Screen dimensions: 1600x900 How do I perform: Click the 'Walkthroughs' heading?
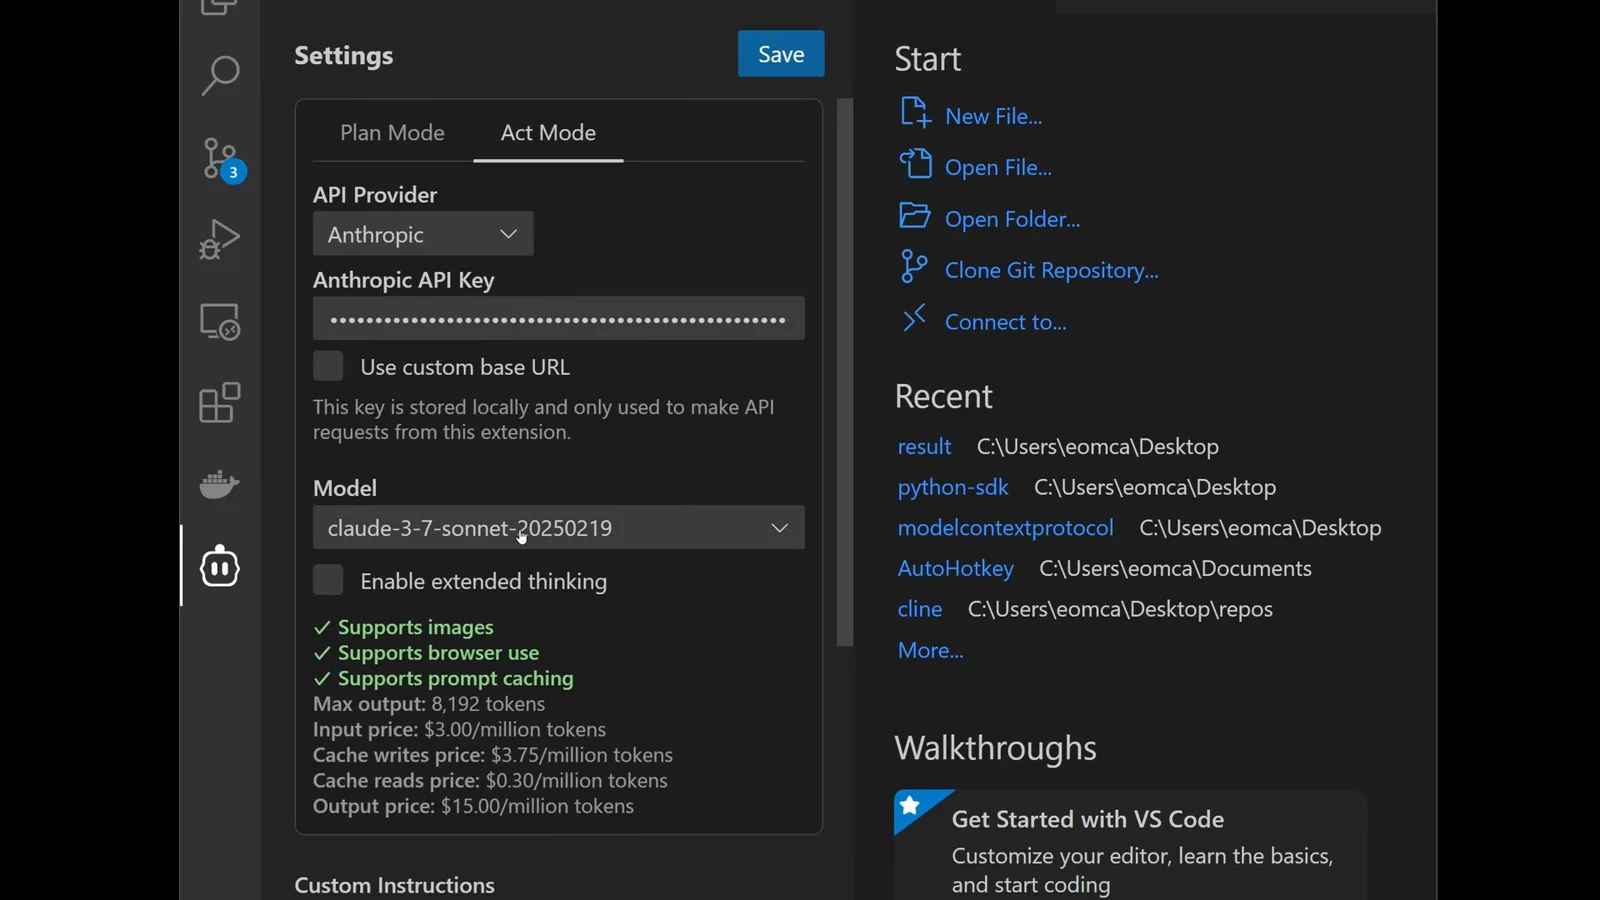tap(996, 748)
